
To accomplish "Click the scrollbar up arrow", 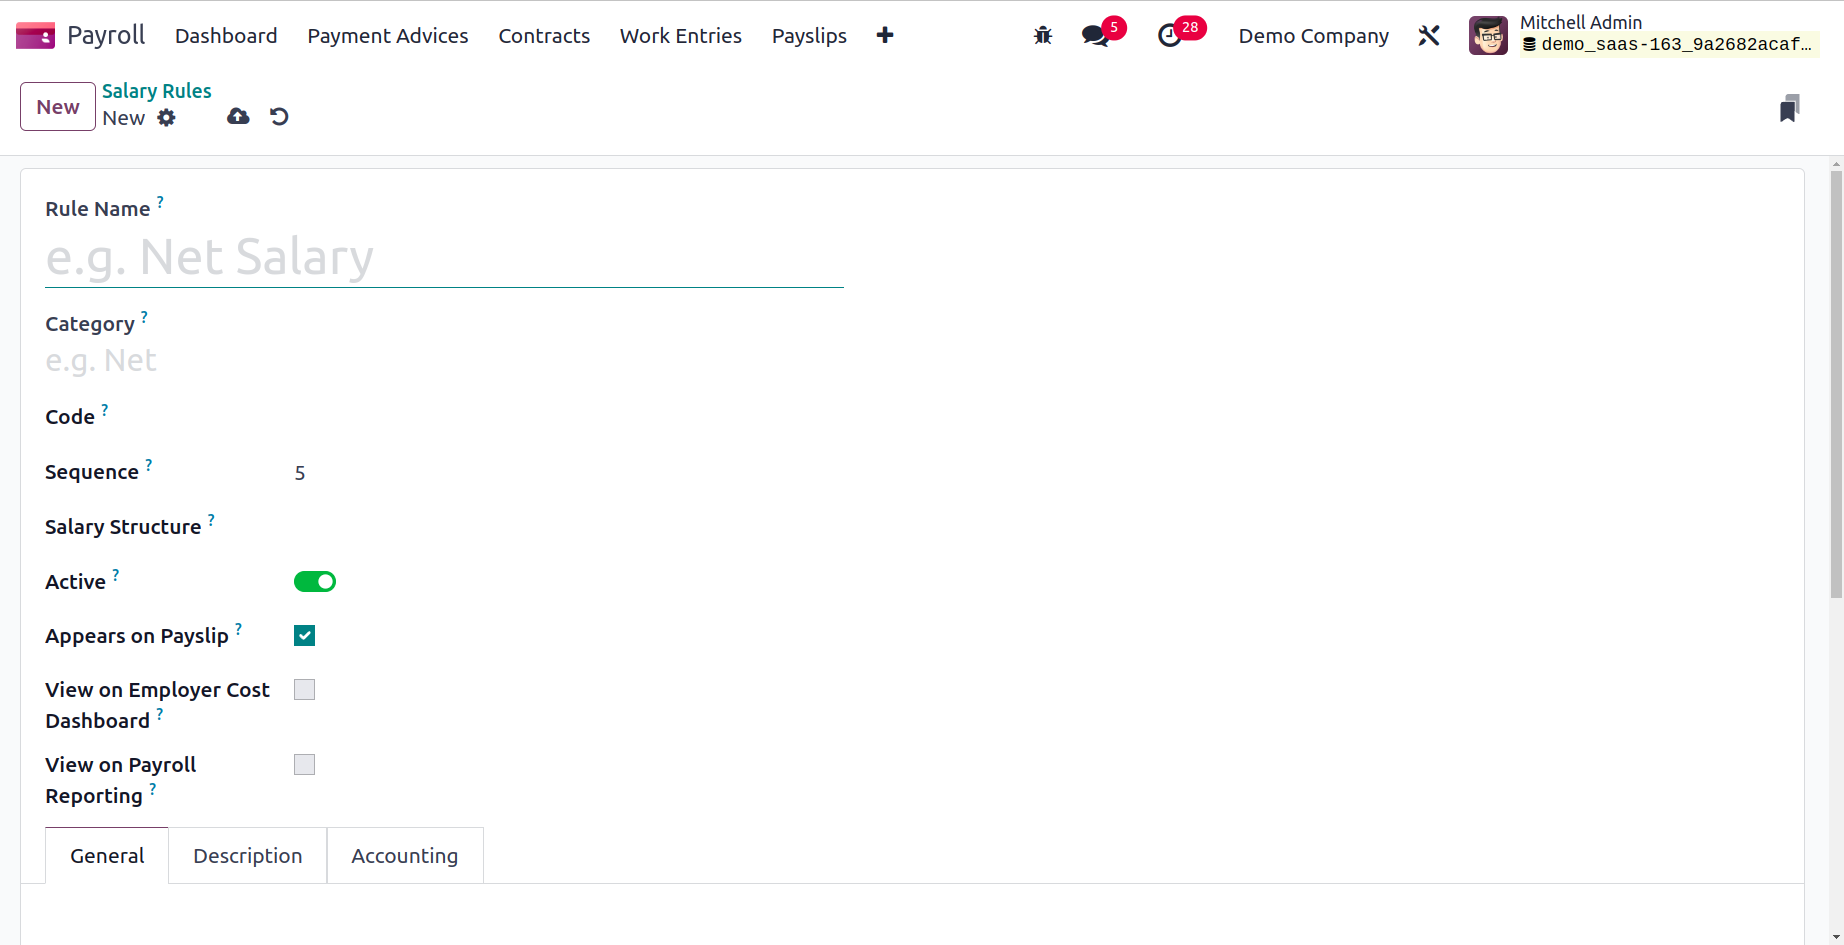I will [x=1836, y=163].
